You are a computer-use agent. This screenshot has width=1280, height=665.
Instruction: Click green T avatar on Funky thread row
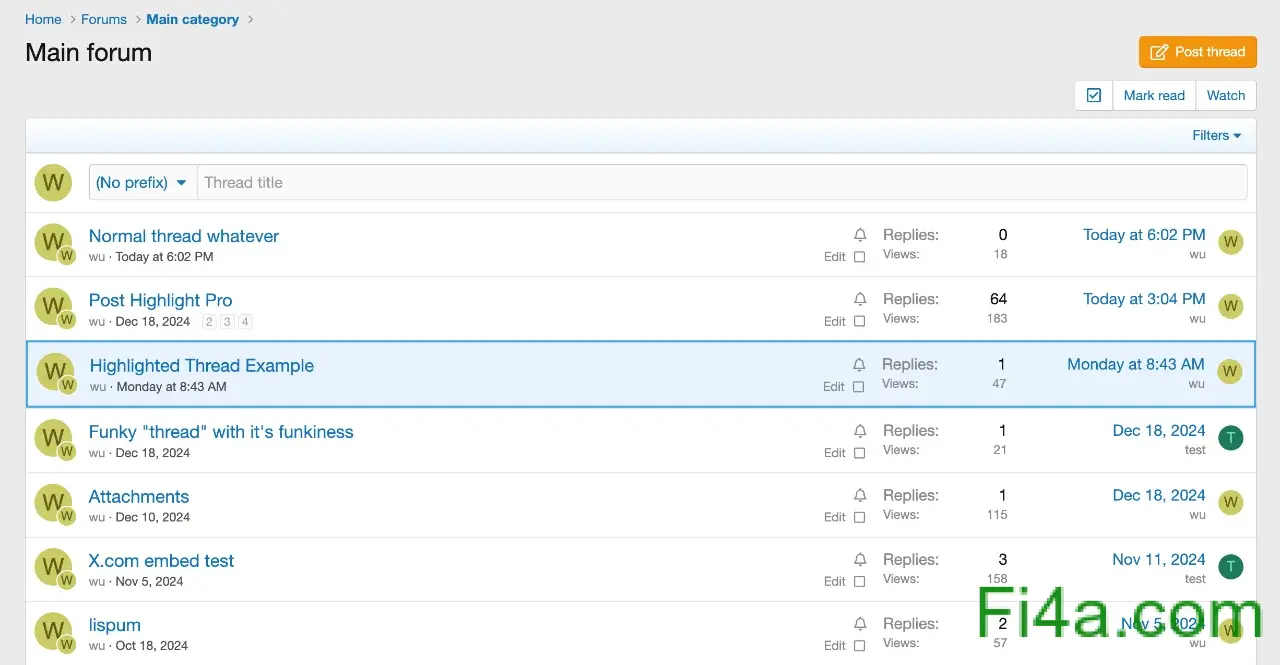pos(1230,438)
